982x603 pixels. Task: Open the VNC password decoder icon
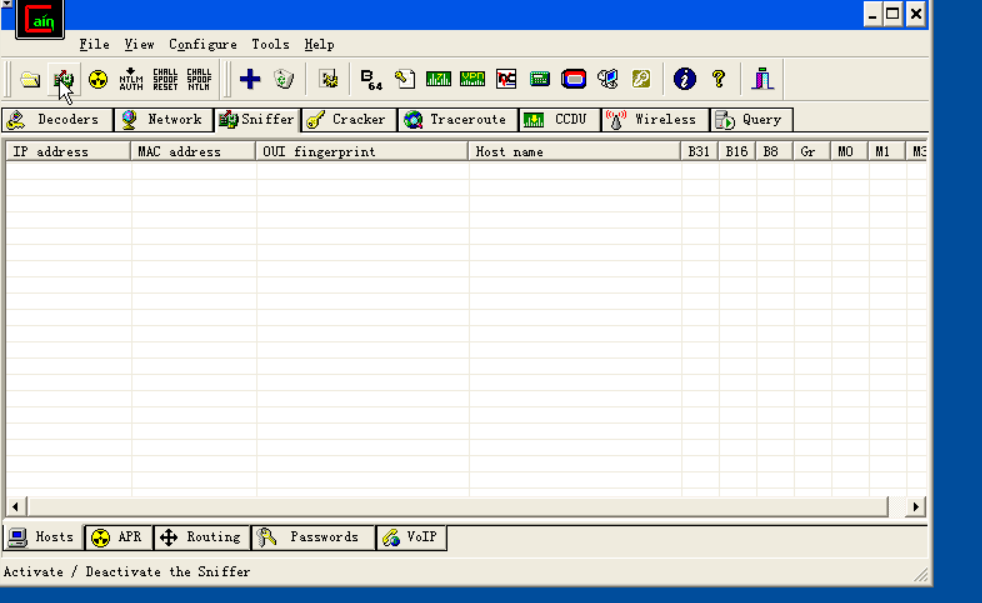click(x=506, y=79)
